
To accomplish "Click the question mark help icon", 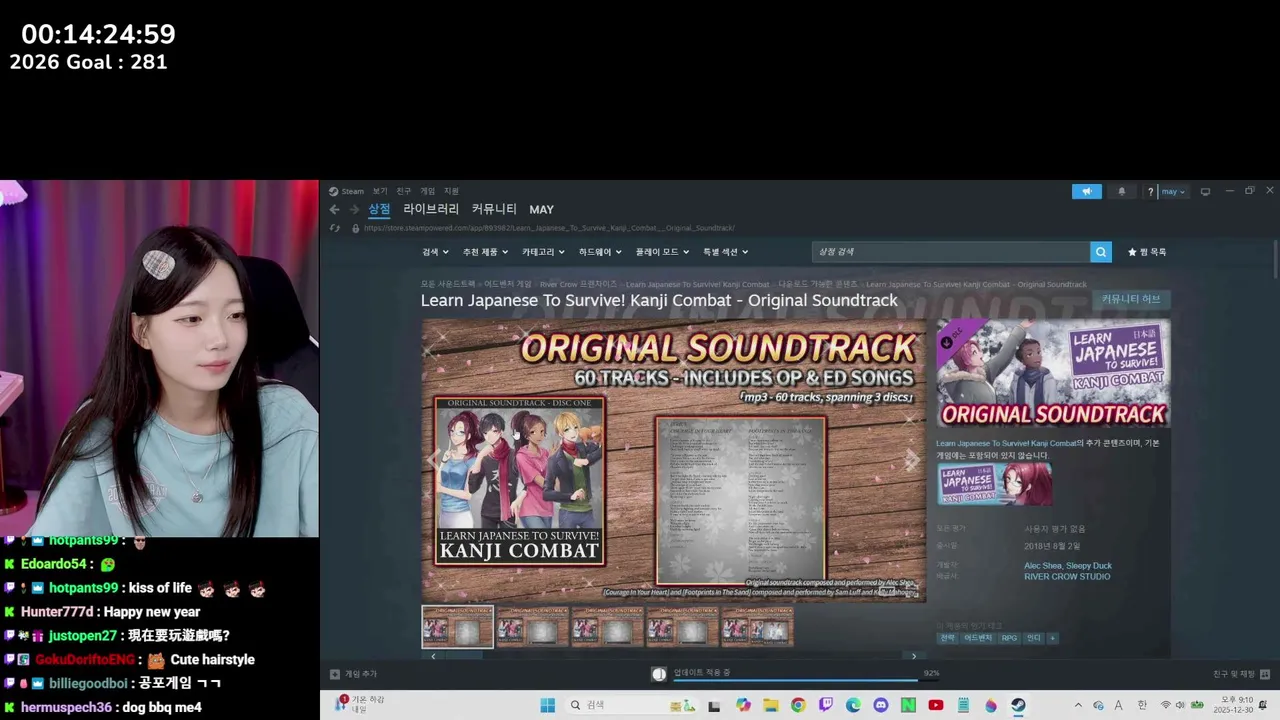I will click(1150, 191).
